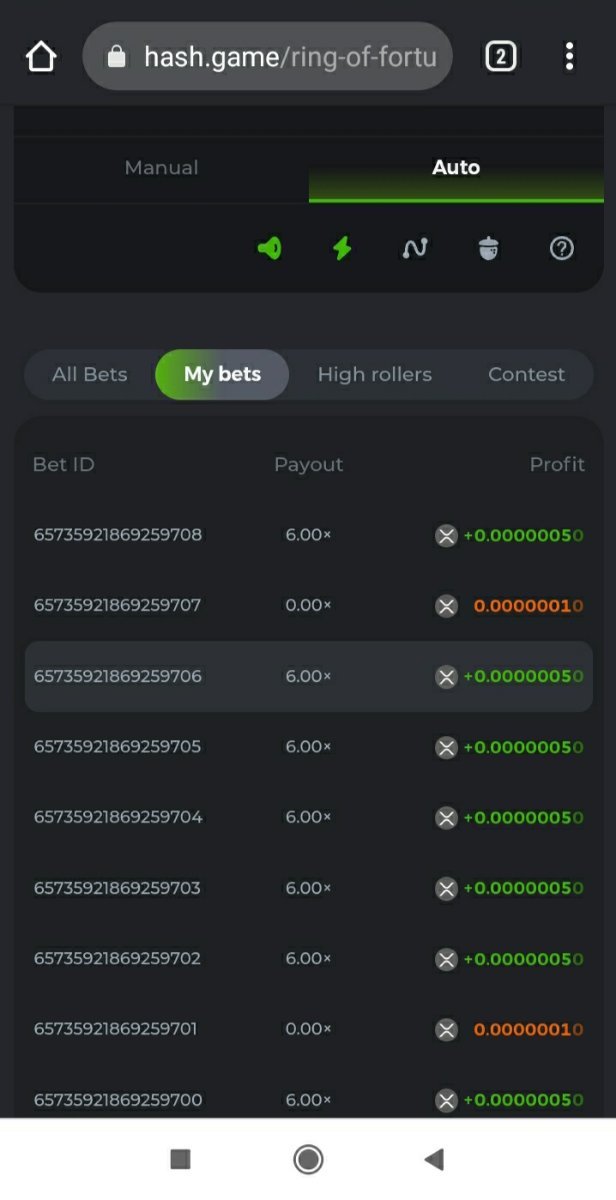The image size is (616, 1200).
Task: Click the losing bet ending in 259707
Action: [x=118, y=606]
